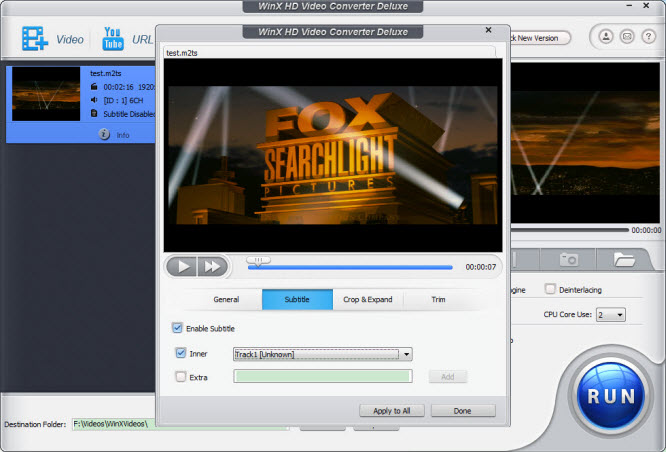The image size is (666, 452).
Task: Switch to the Trim tab
Action: tap(438, 299)
